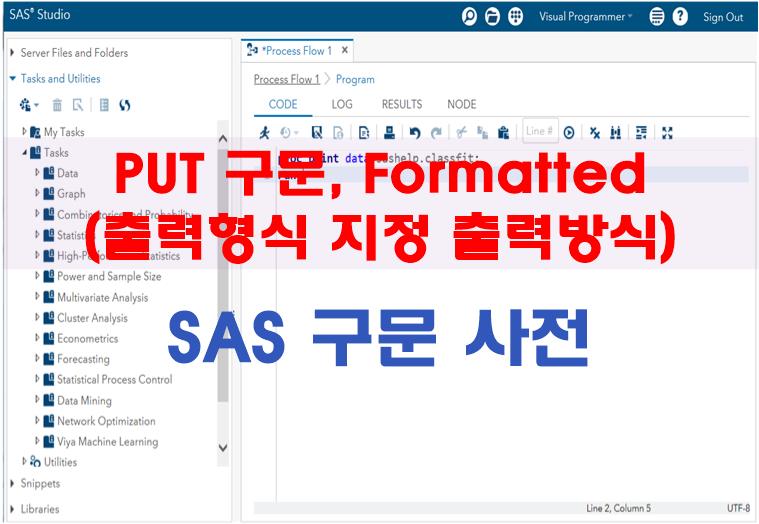Image resolution: width=759 pixels, height=524 pixels.
Task: Click the Help question mark icon
Action: [680, 16]
